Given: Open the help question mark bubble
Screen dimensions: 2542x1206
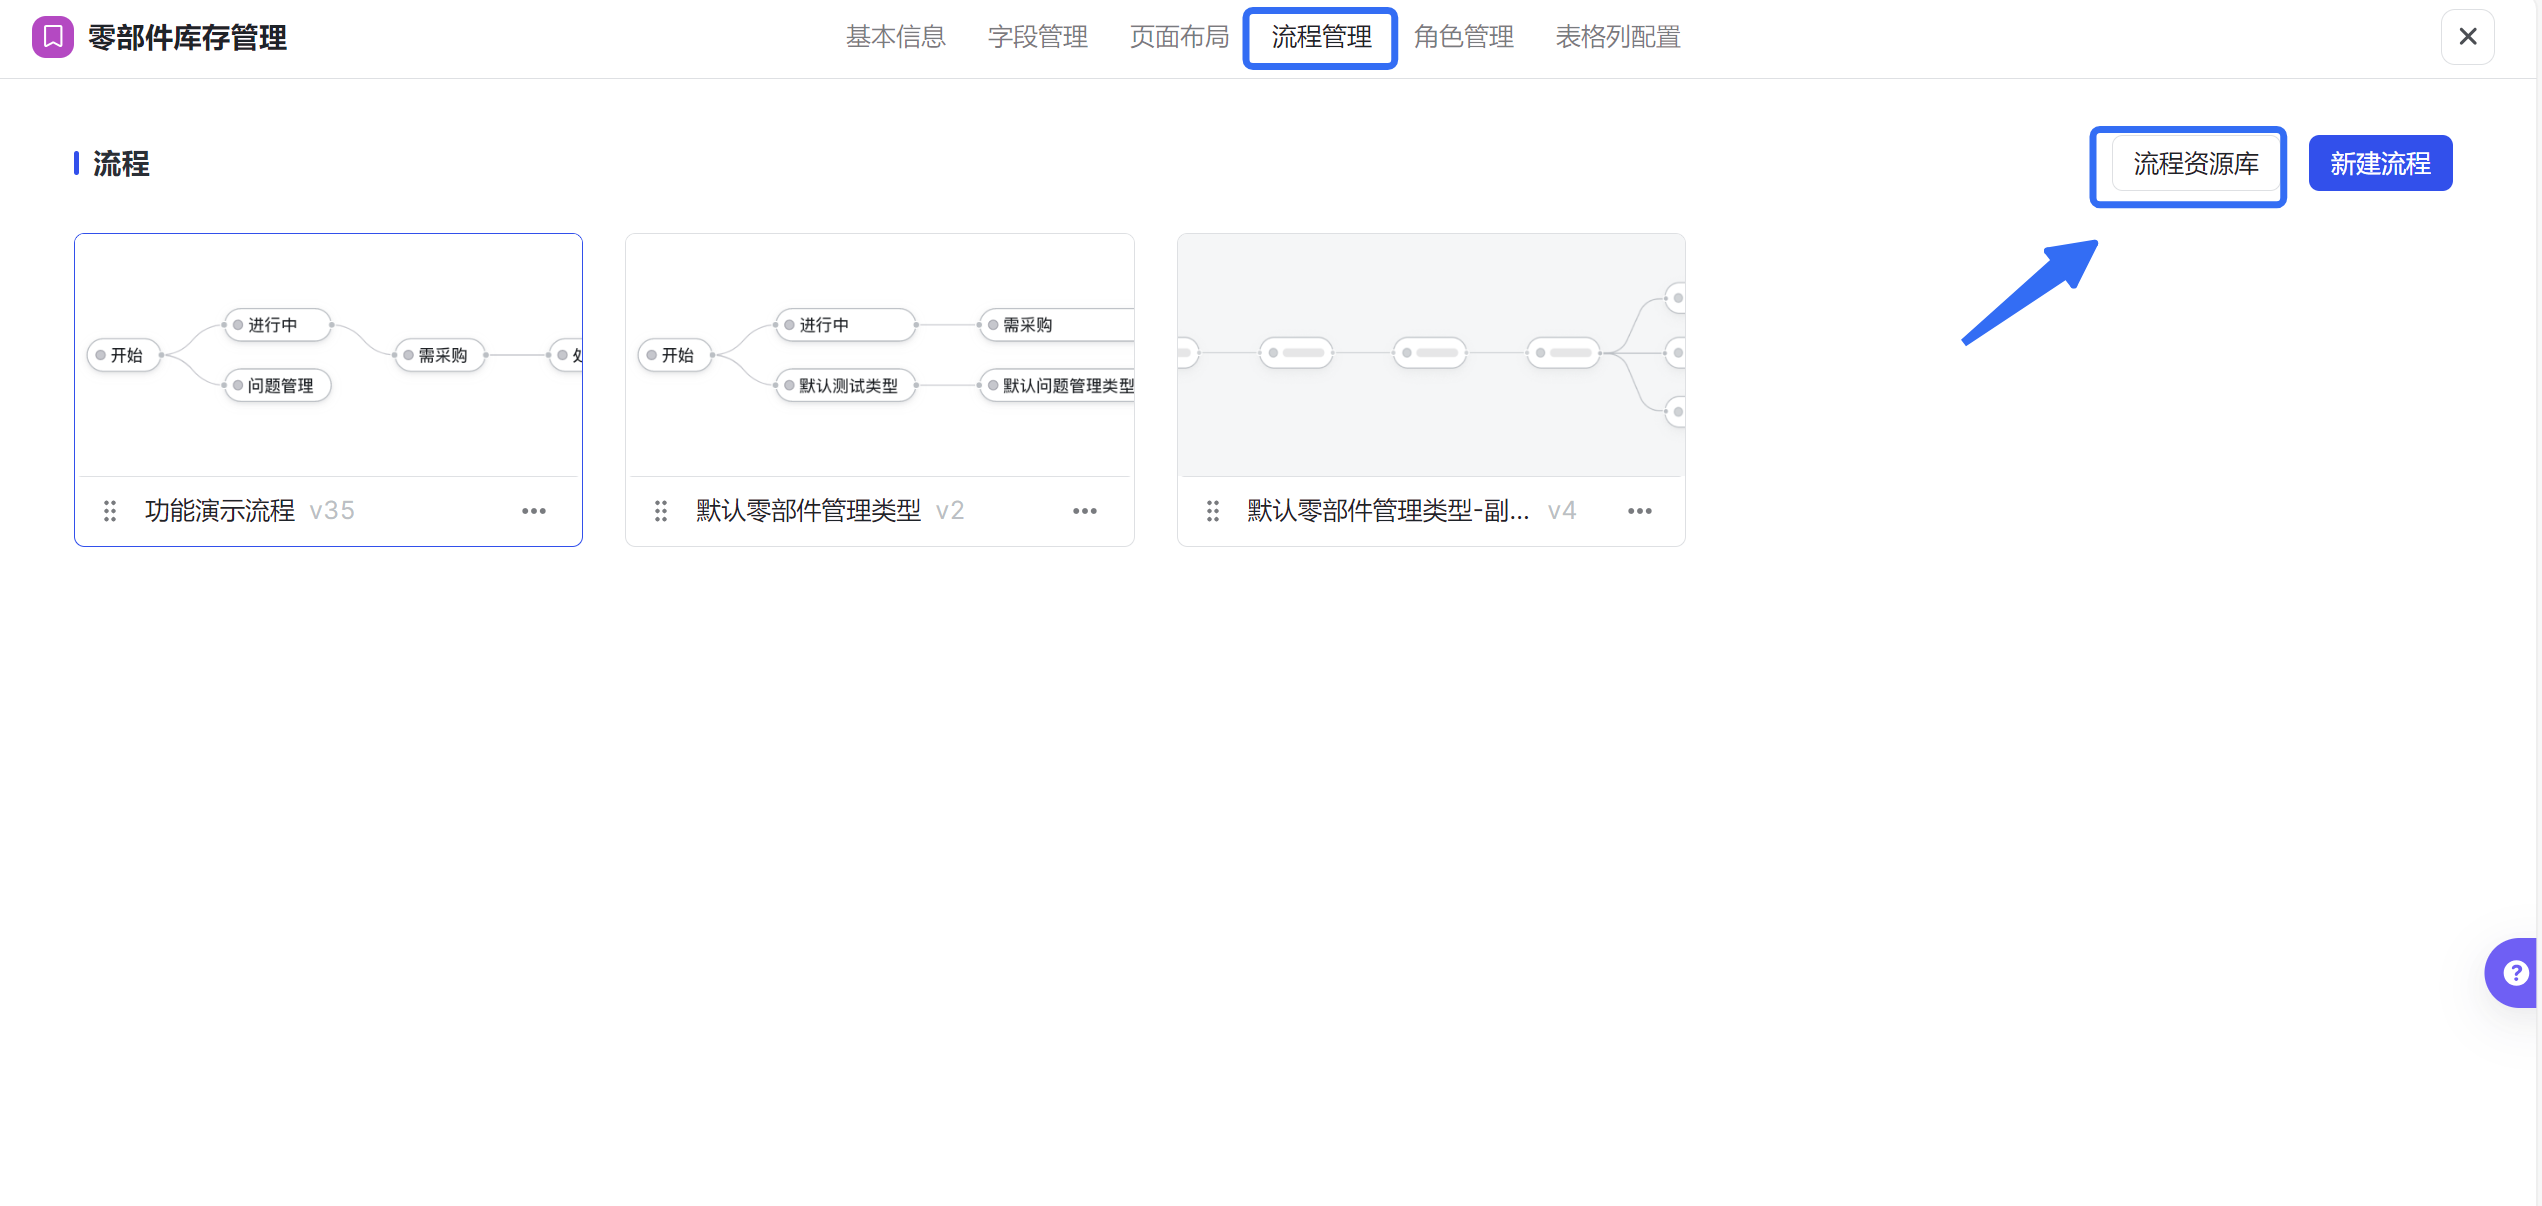Looking at the screenshot, I should point(2514,972).
